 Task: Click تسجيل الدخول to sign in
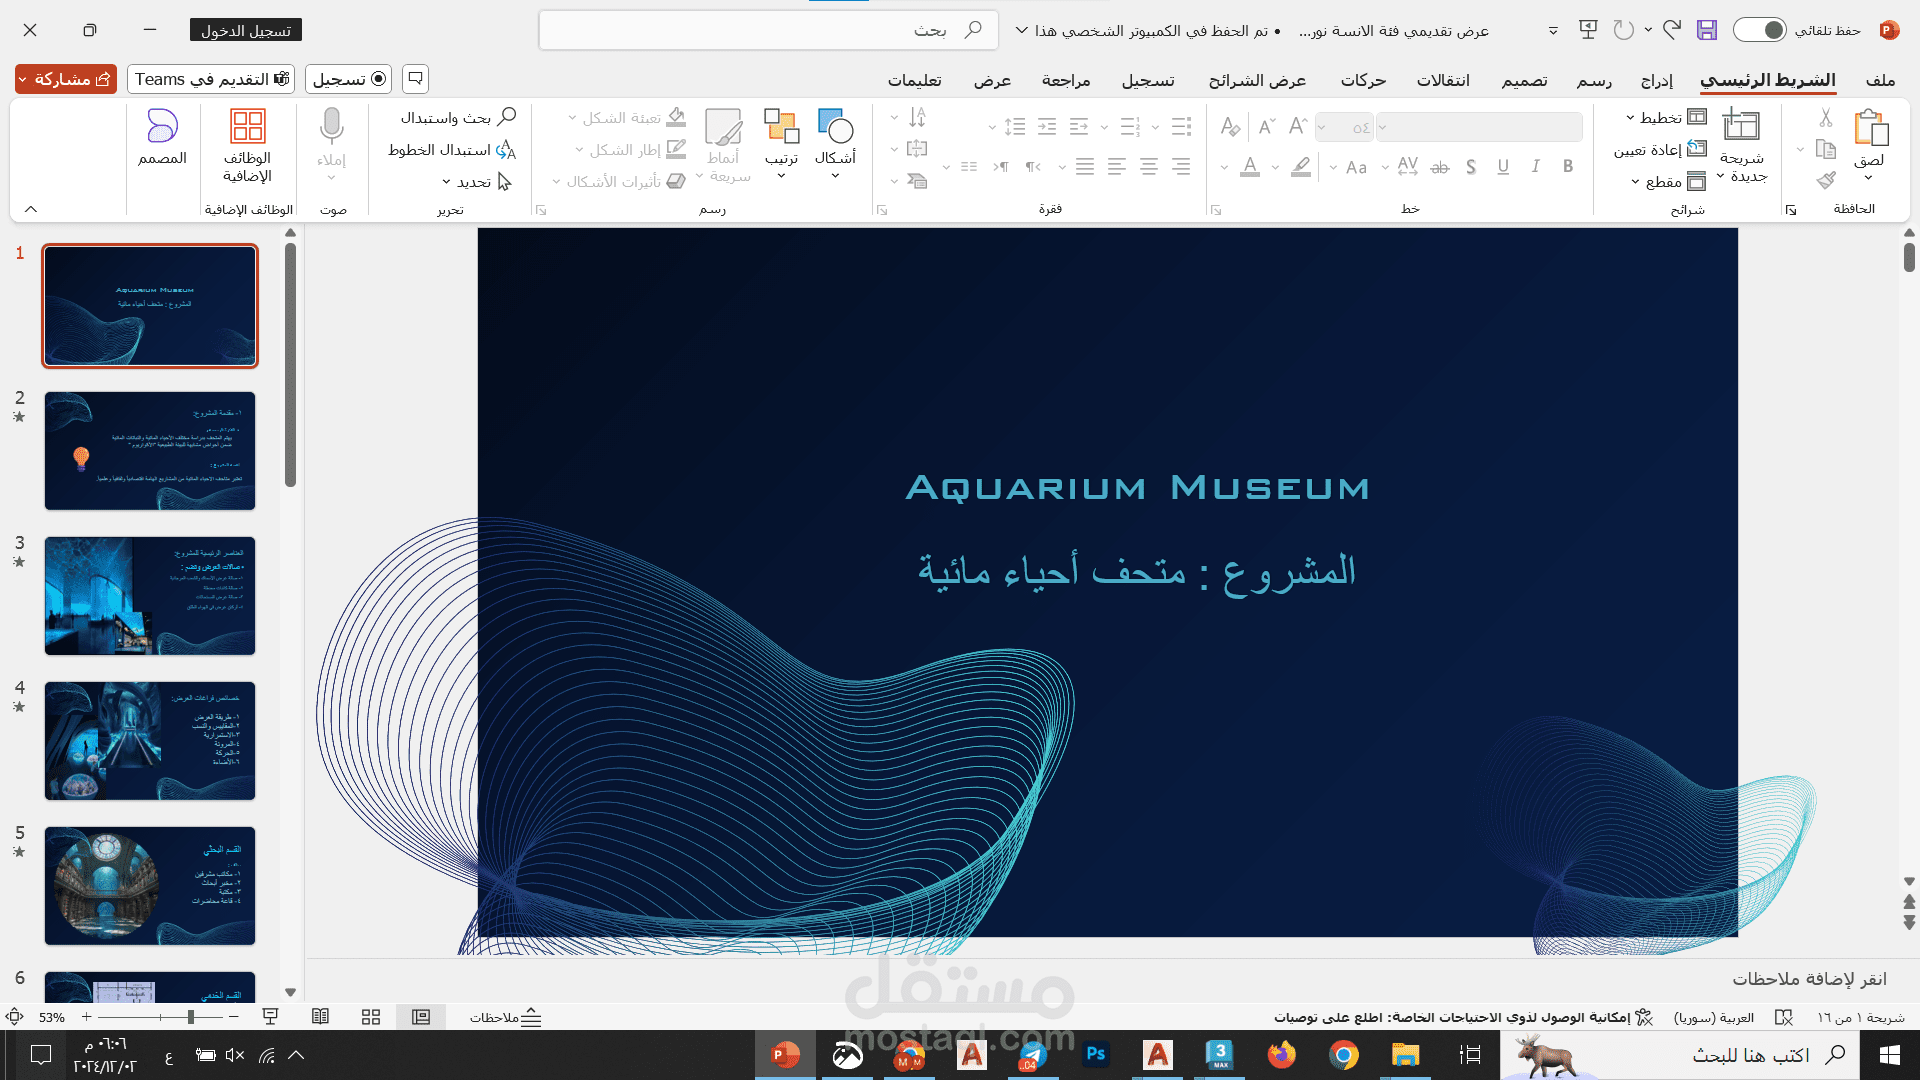coord(245,30)
